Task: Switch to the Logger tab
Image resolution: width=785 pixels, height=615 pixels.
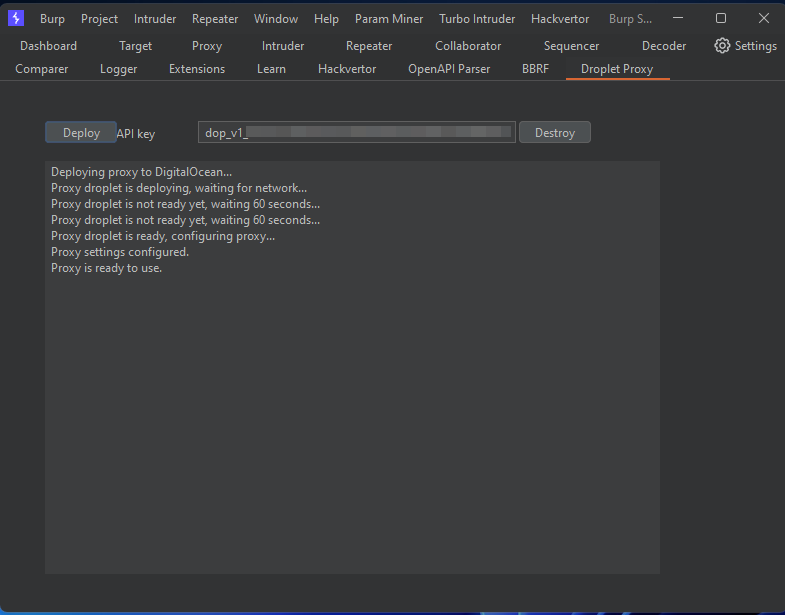Action: (119, 69)
